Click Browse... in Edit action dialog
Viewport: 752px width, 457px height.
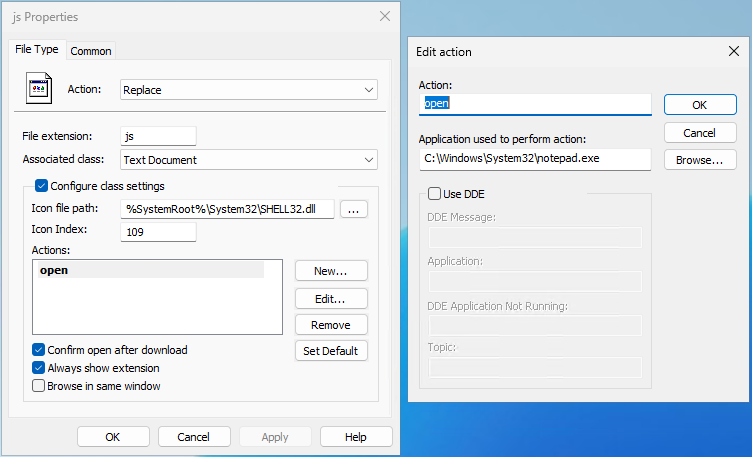(x=699, y=160)
